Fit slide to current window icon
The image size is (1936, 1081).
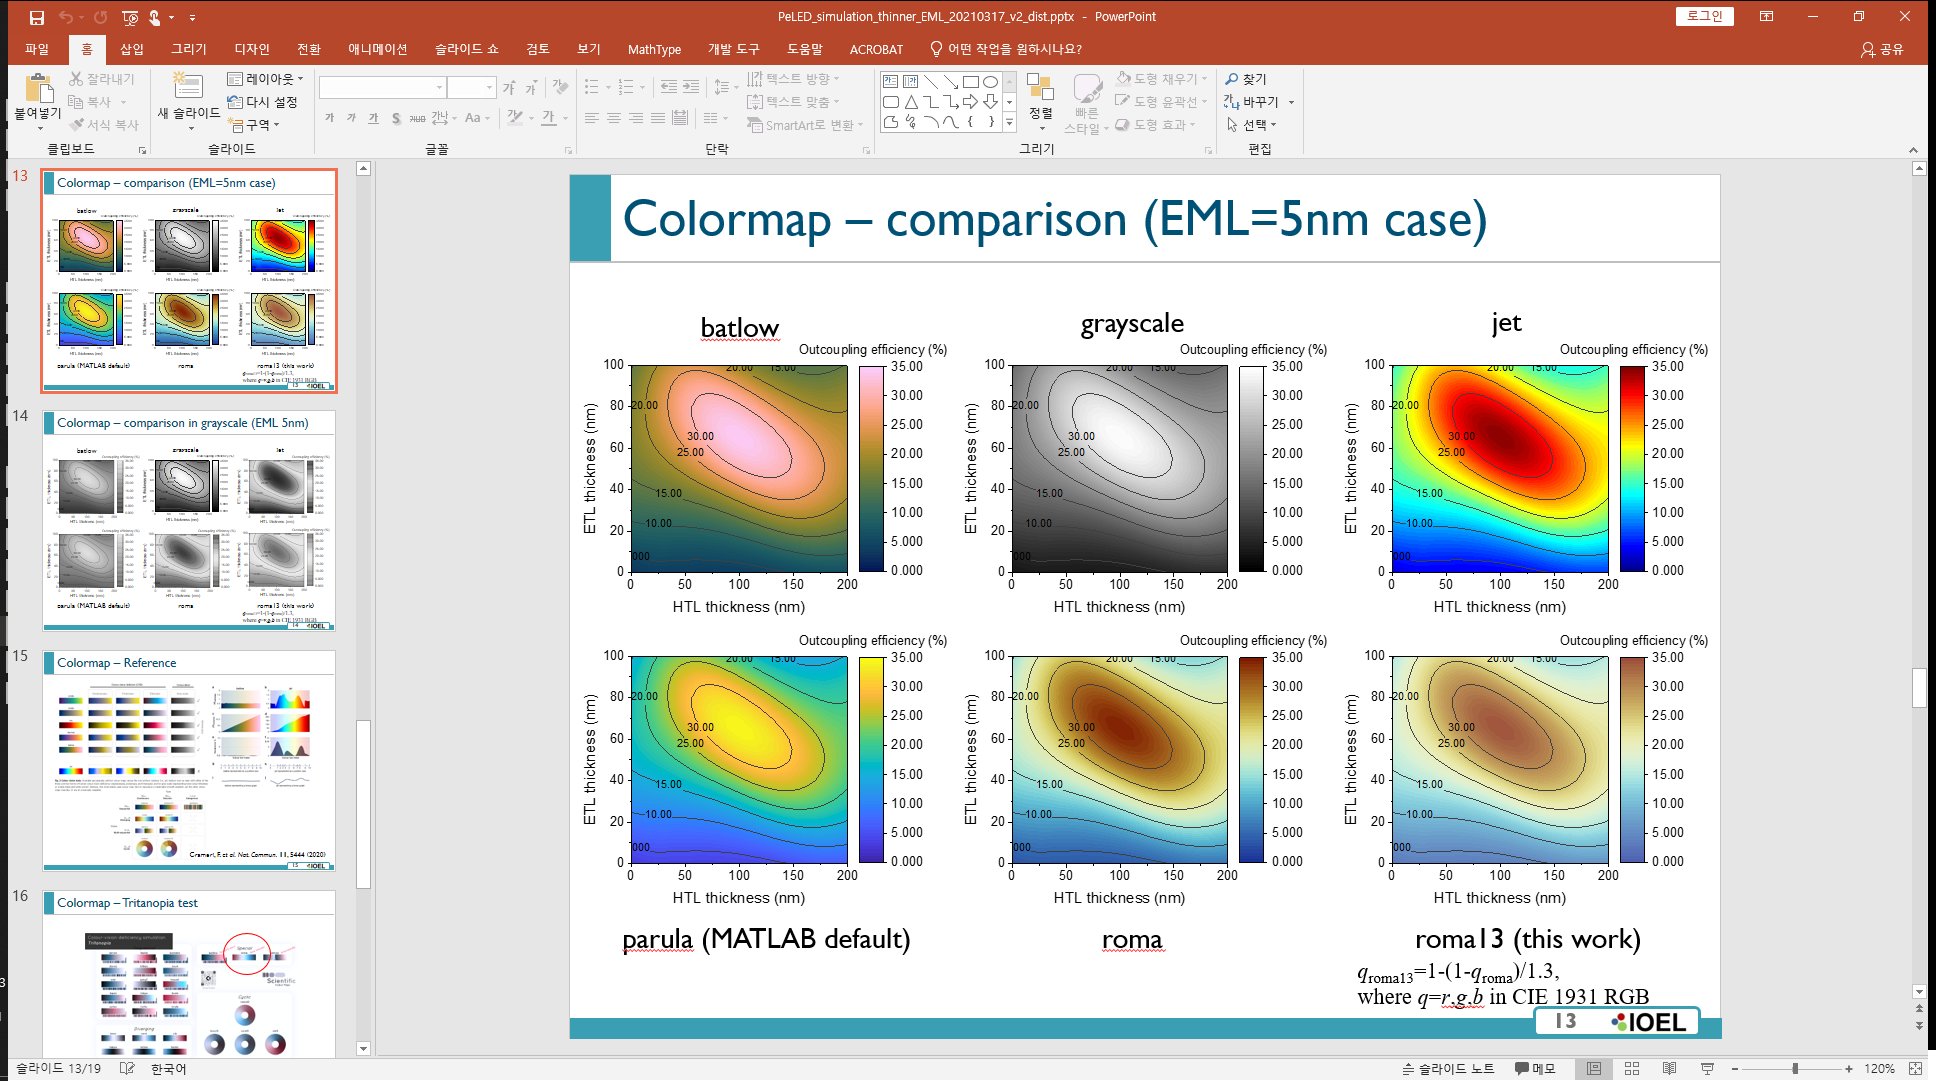pyautogui.click(x=1915, y=1068)
